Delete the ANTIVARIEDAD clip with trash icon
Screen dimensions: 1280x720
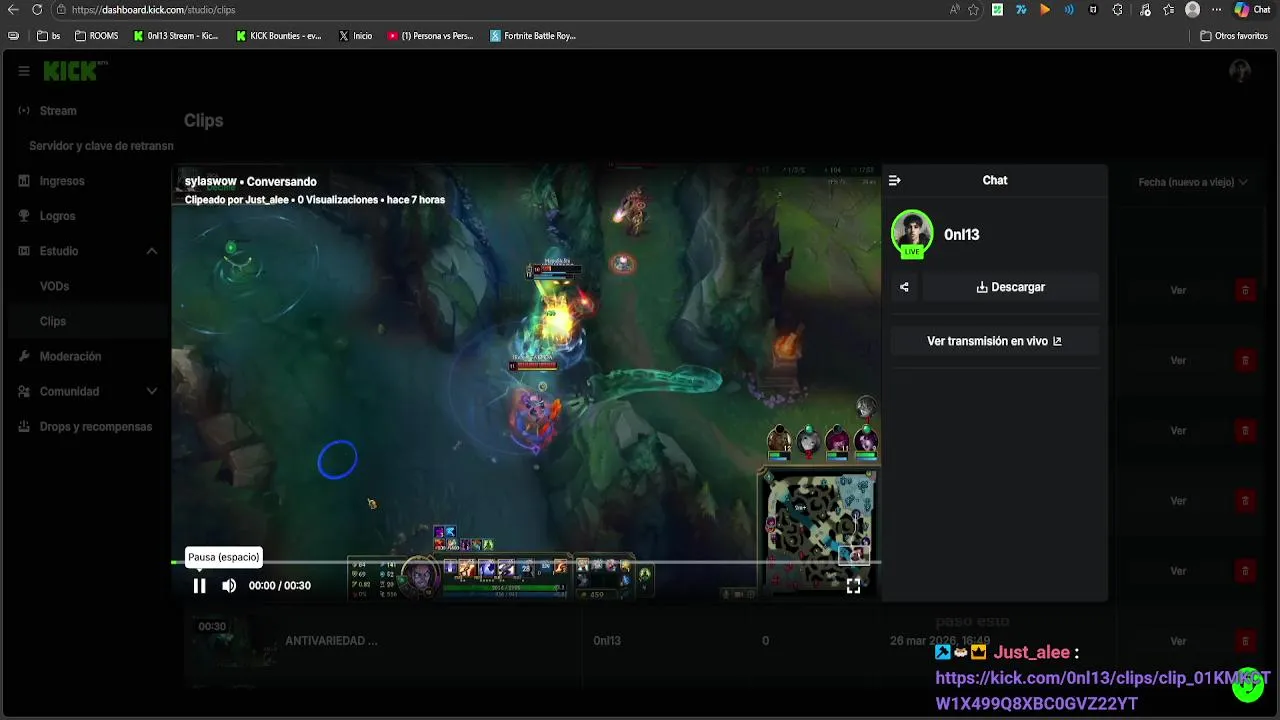[1245, 641]
